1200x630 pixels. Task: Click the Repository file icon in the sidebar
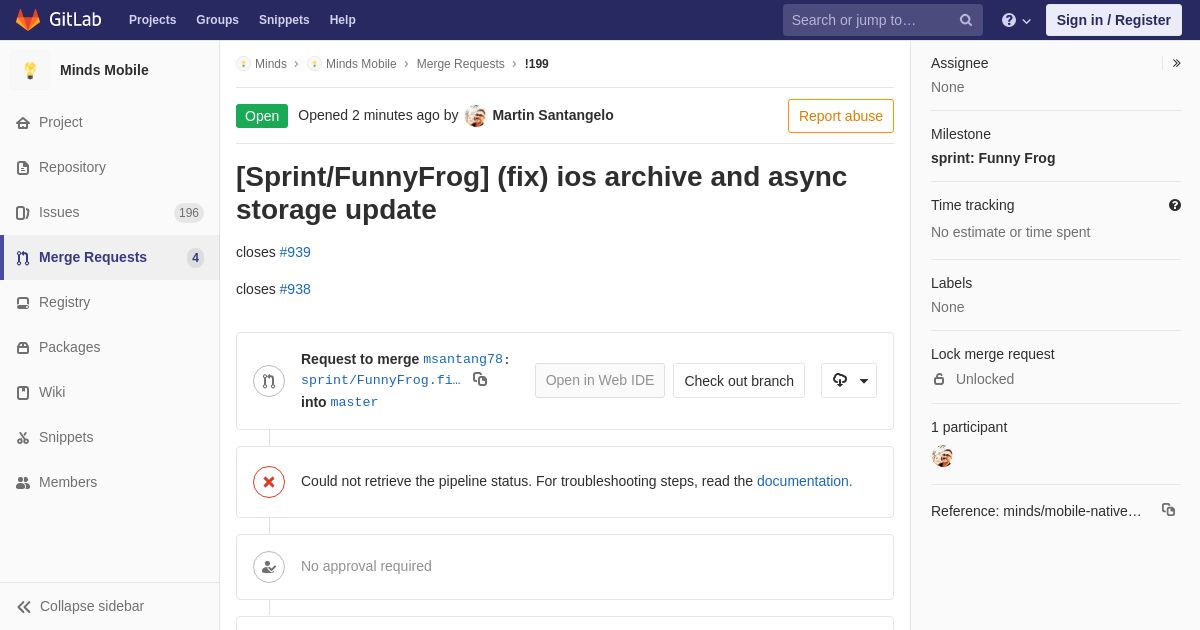pos(23,168)
